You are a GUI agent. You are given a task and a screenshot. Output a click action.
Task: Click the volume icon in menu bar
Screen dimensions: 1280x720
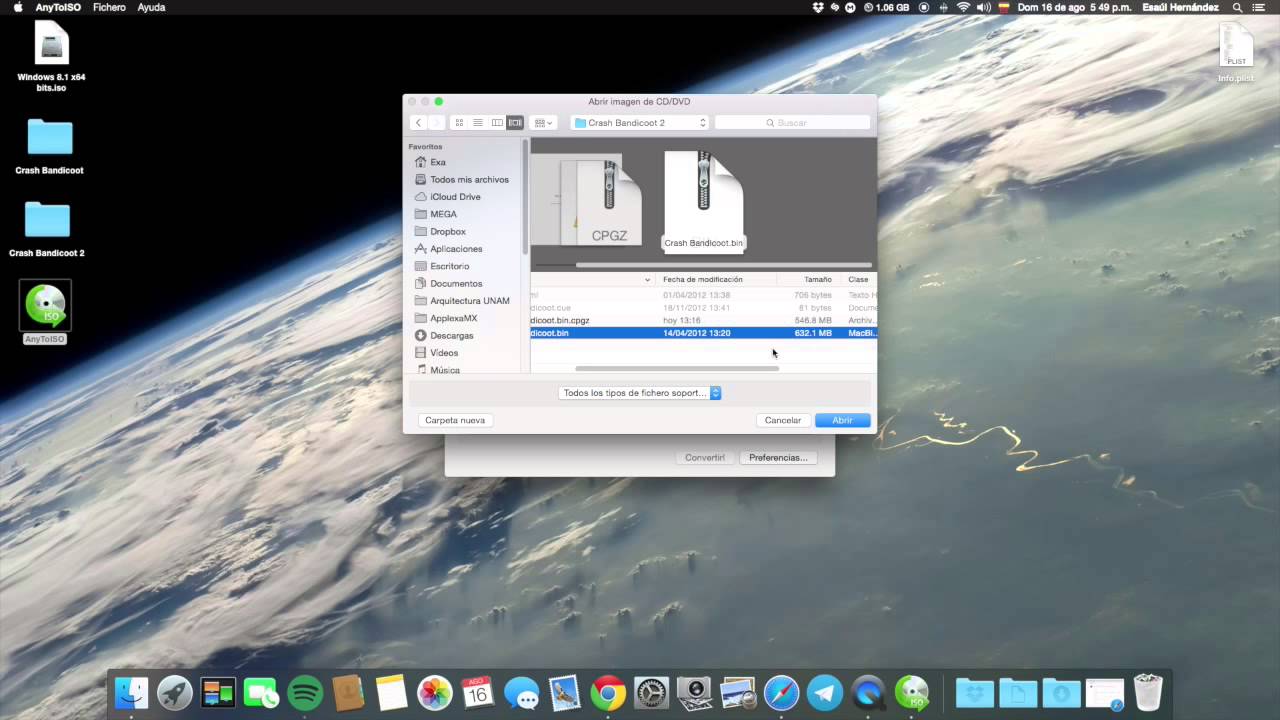(983, 7)
